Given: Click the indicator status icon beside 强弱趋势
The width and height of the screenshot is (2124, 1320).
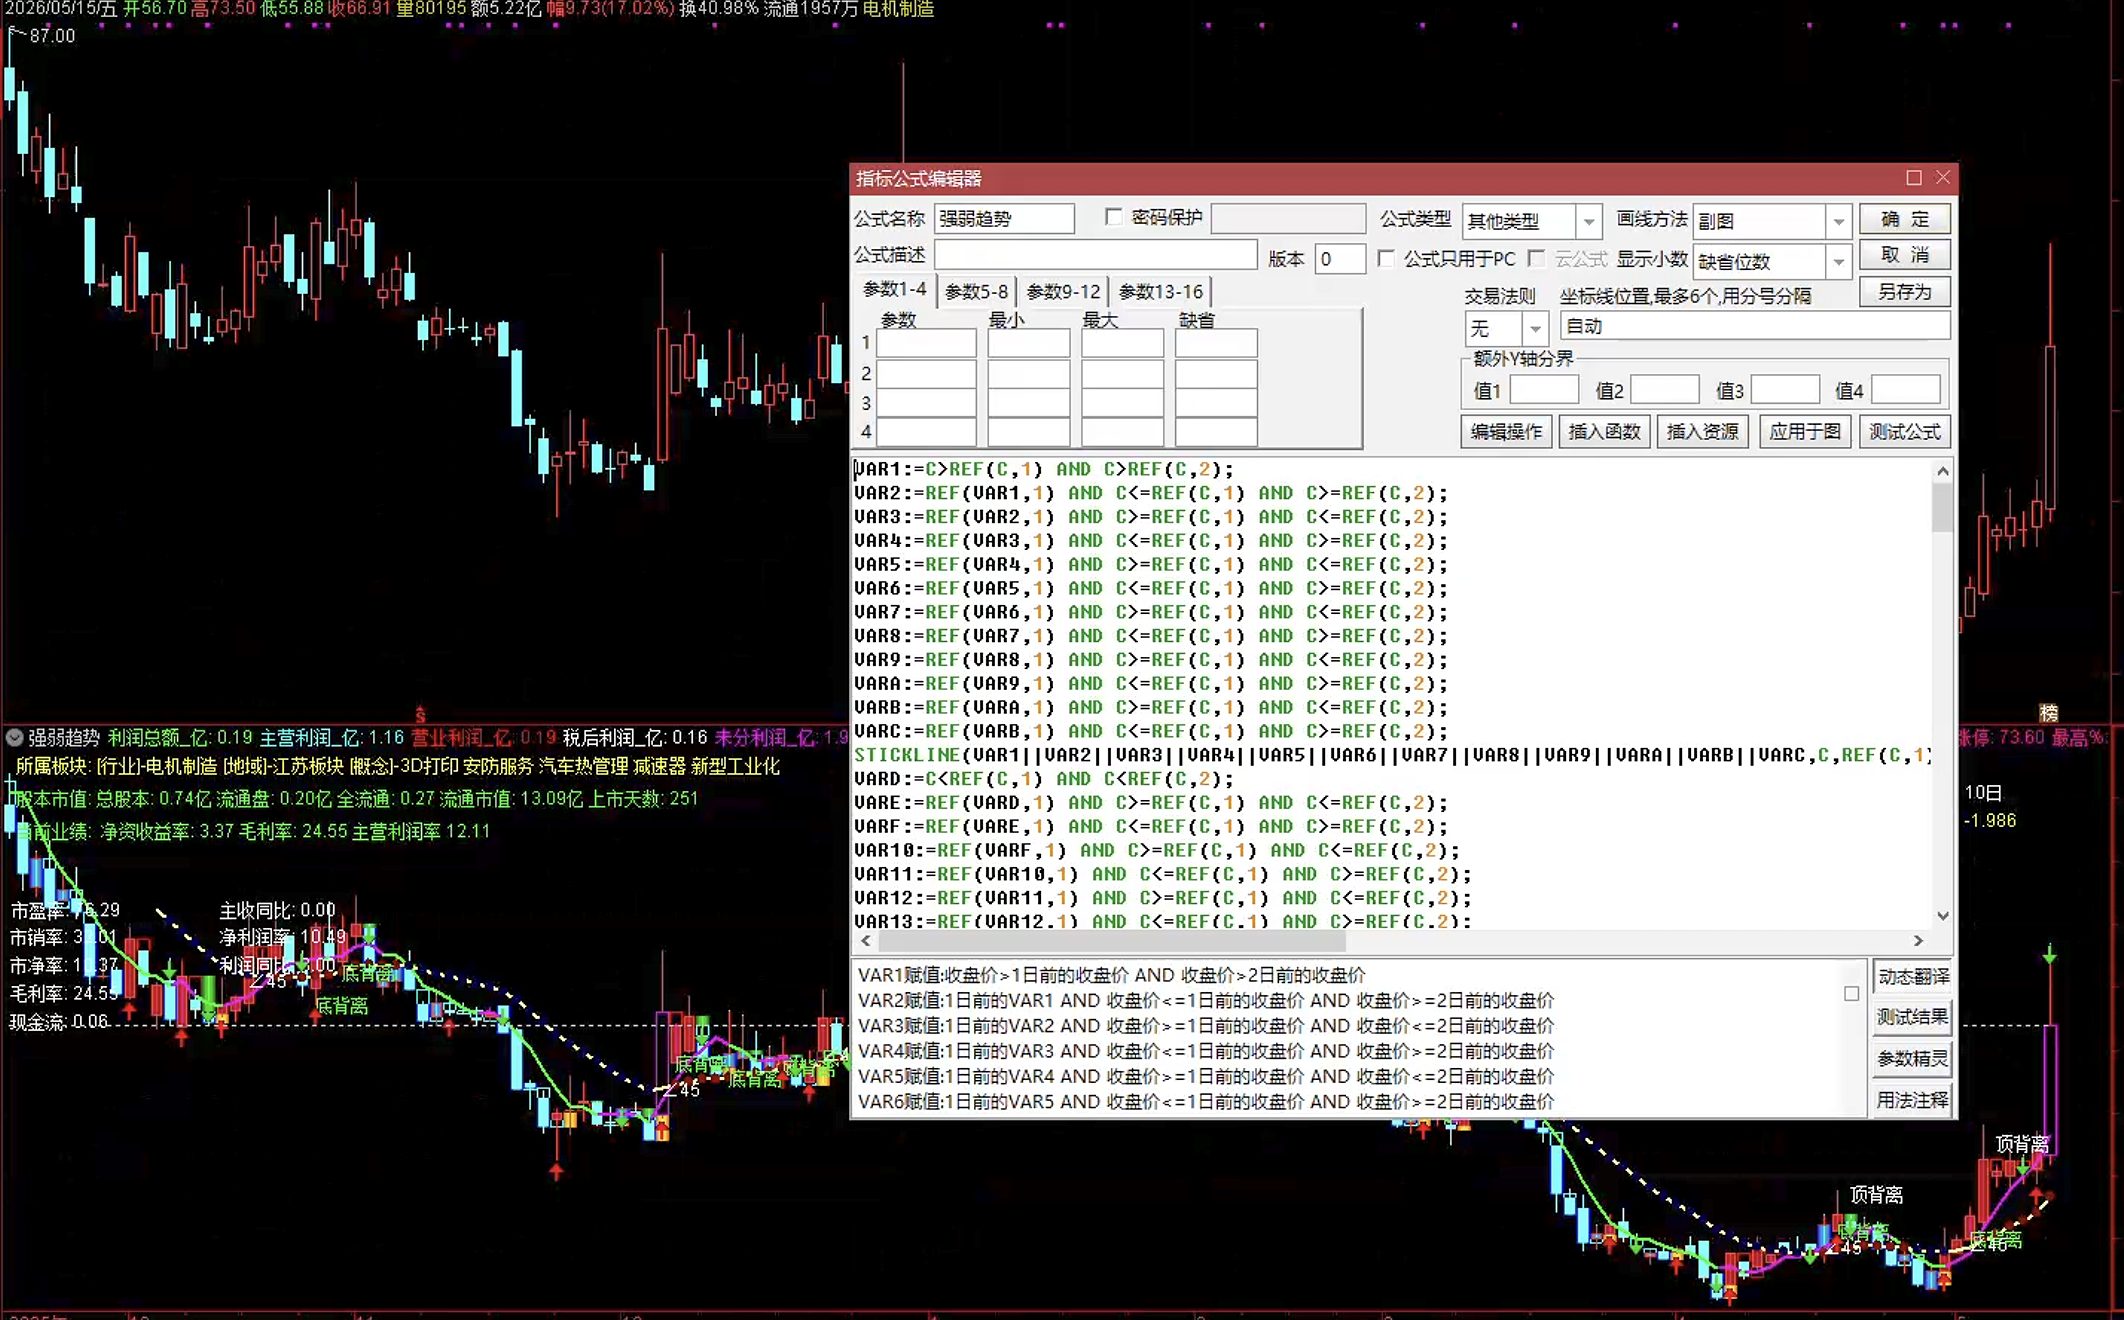Looking at the screenshot, I should 14,738.
